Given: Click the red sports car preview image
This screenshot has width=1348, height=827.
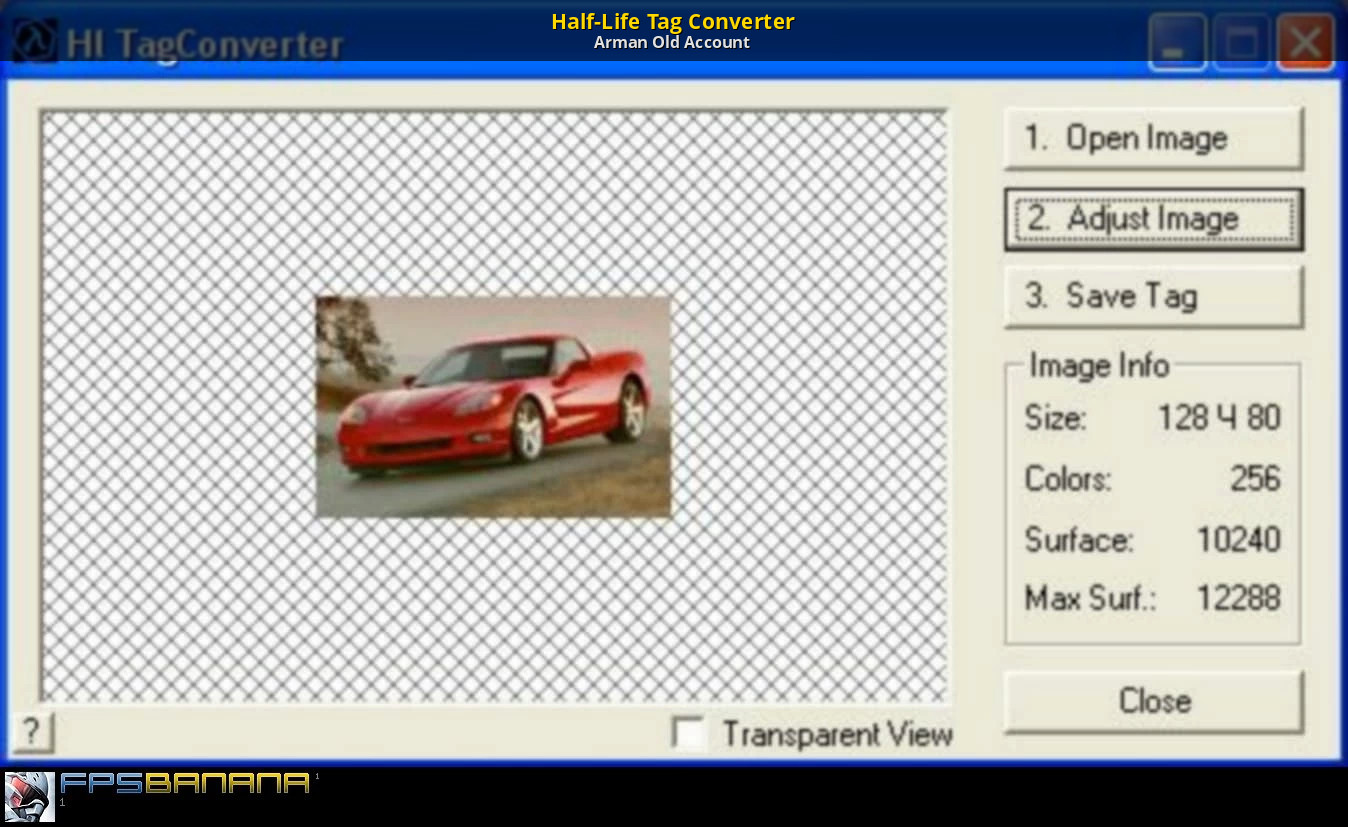Looking at the screenshot, I should click(x=493, y=407).
